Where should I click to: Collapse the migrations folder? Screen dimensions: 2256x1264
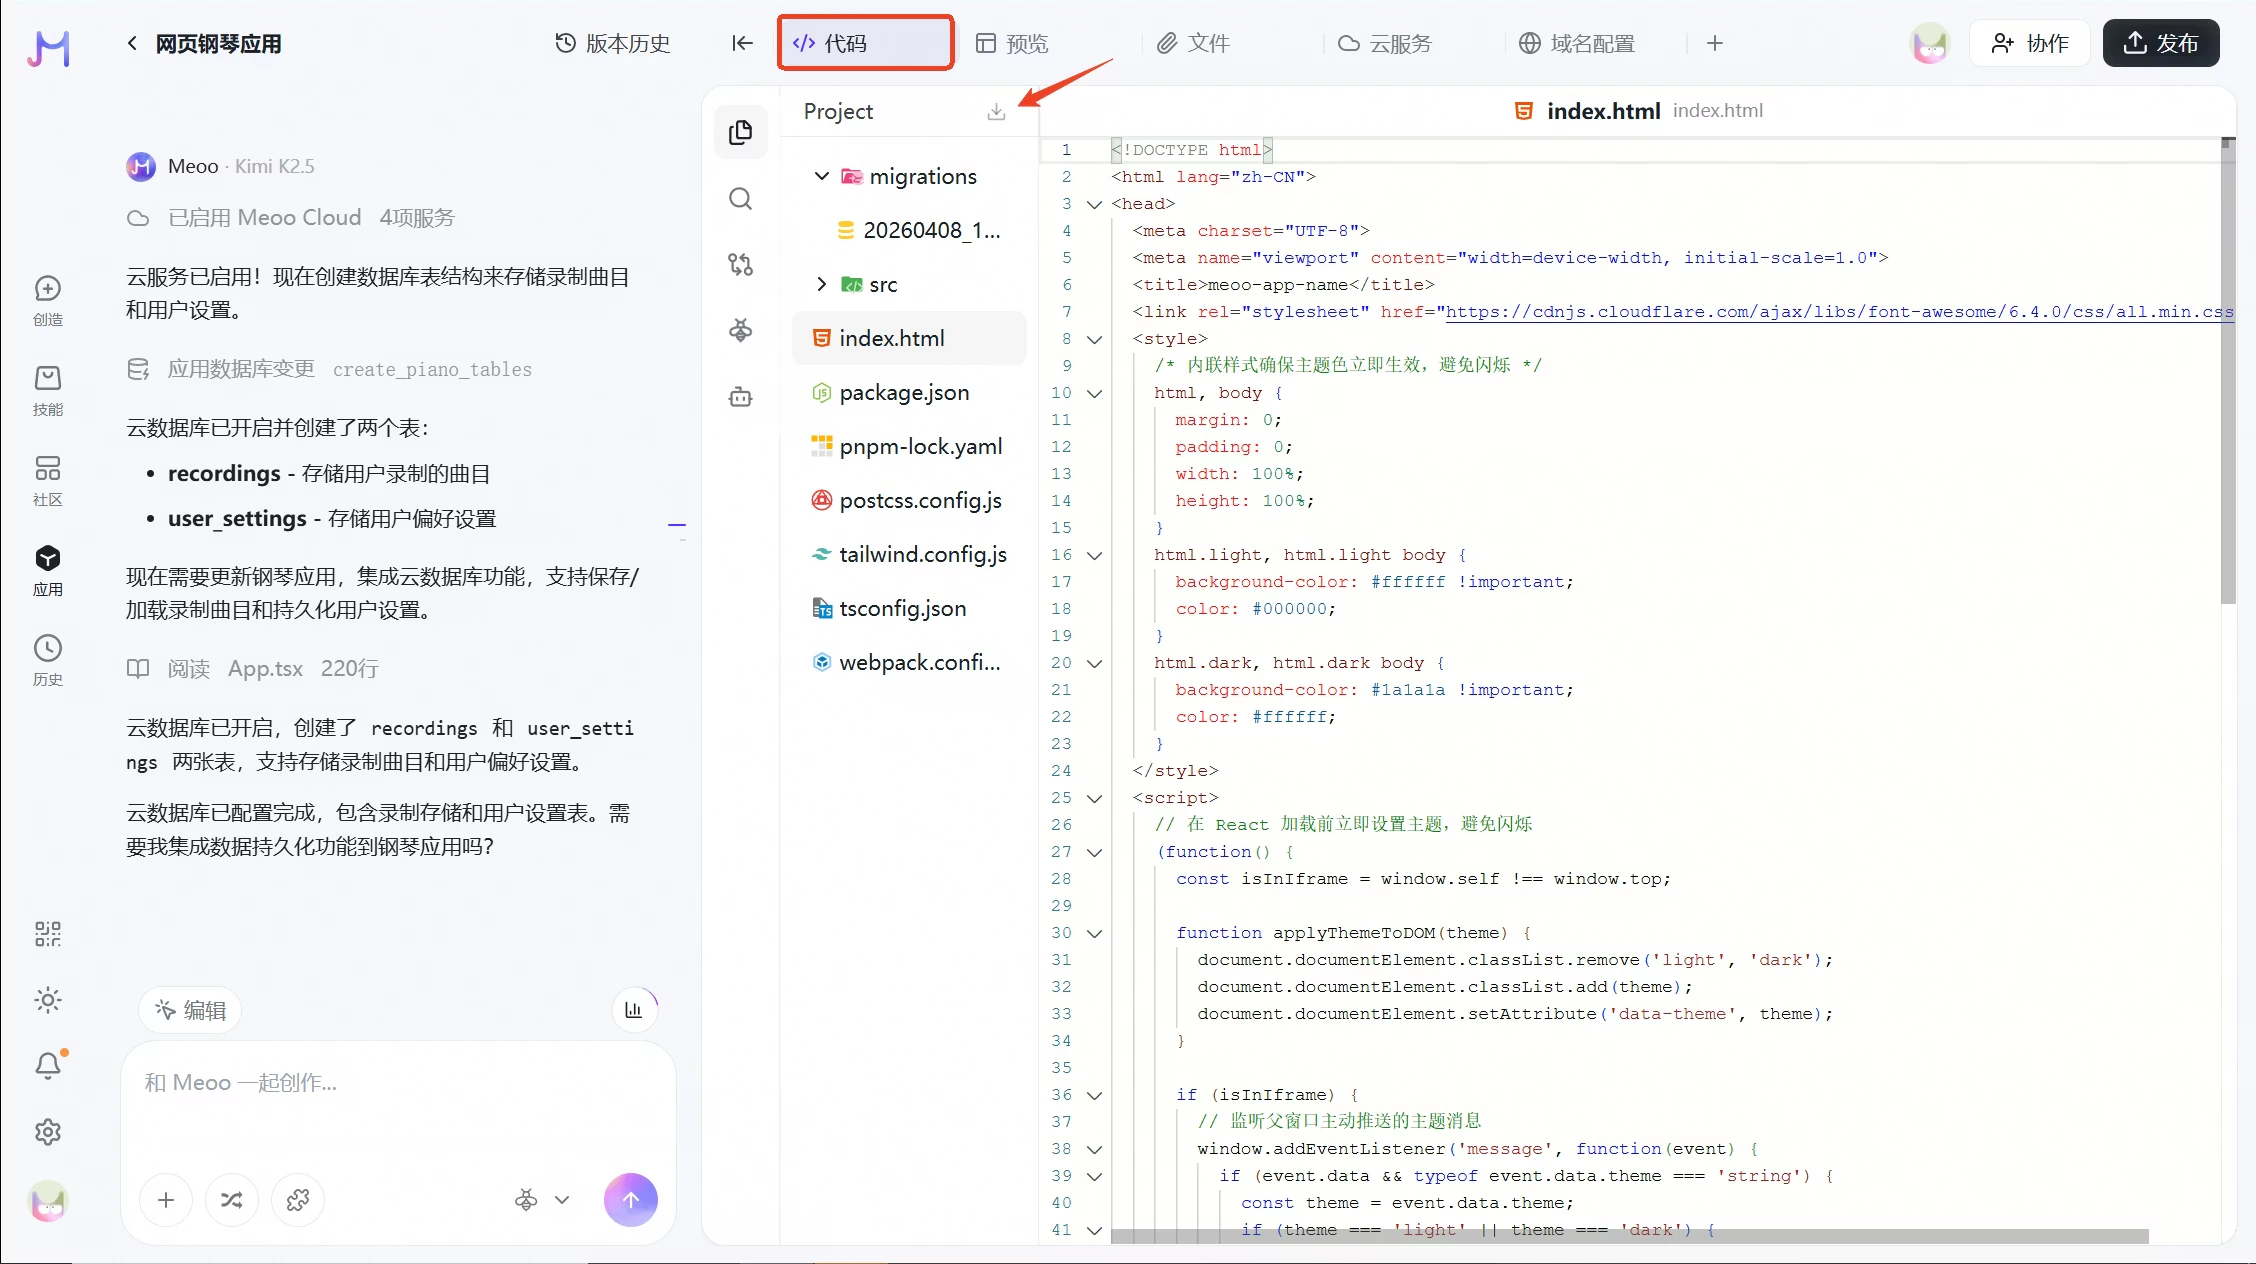click(822, 176)
